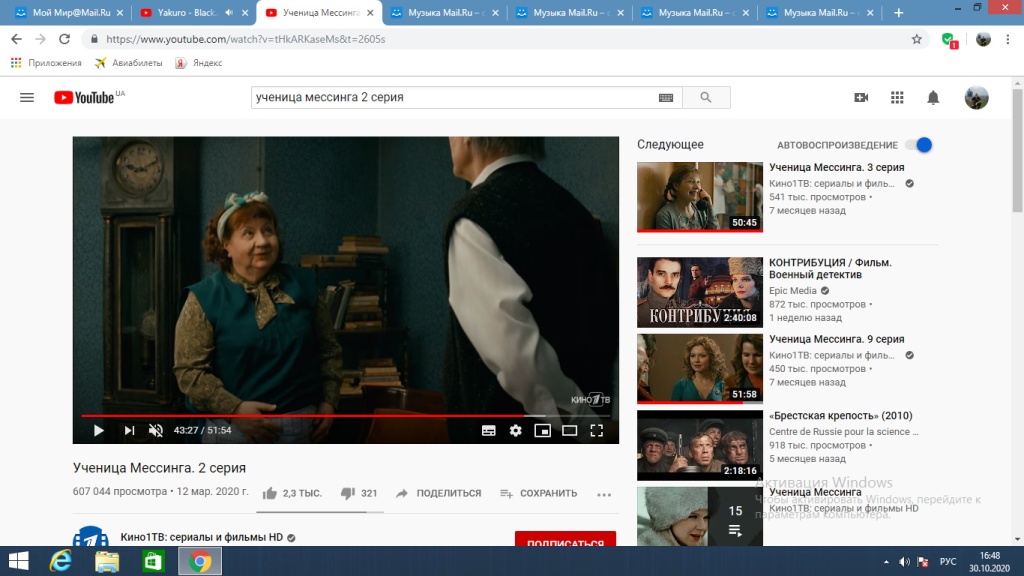Image resolution: width=1024 pixels, height=576 pixels.
Task: Open the Приложения apps bookmark
Action: tap(46, 63)
